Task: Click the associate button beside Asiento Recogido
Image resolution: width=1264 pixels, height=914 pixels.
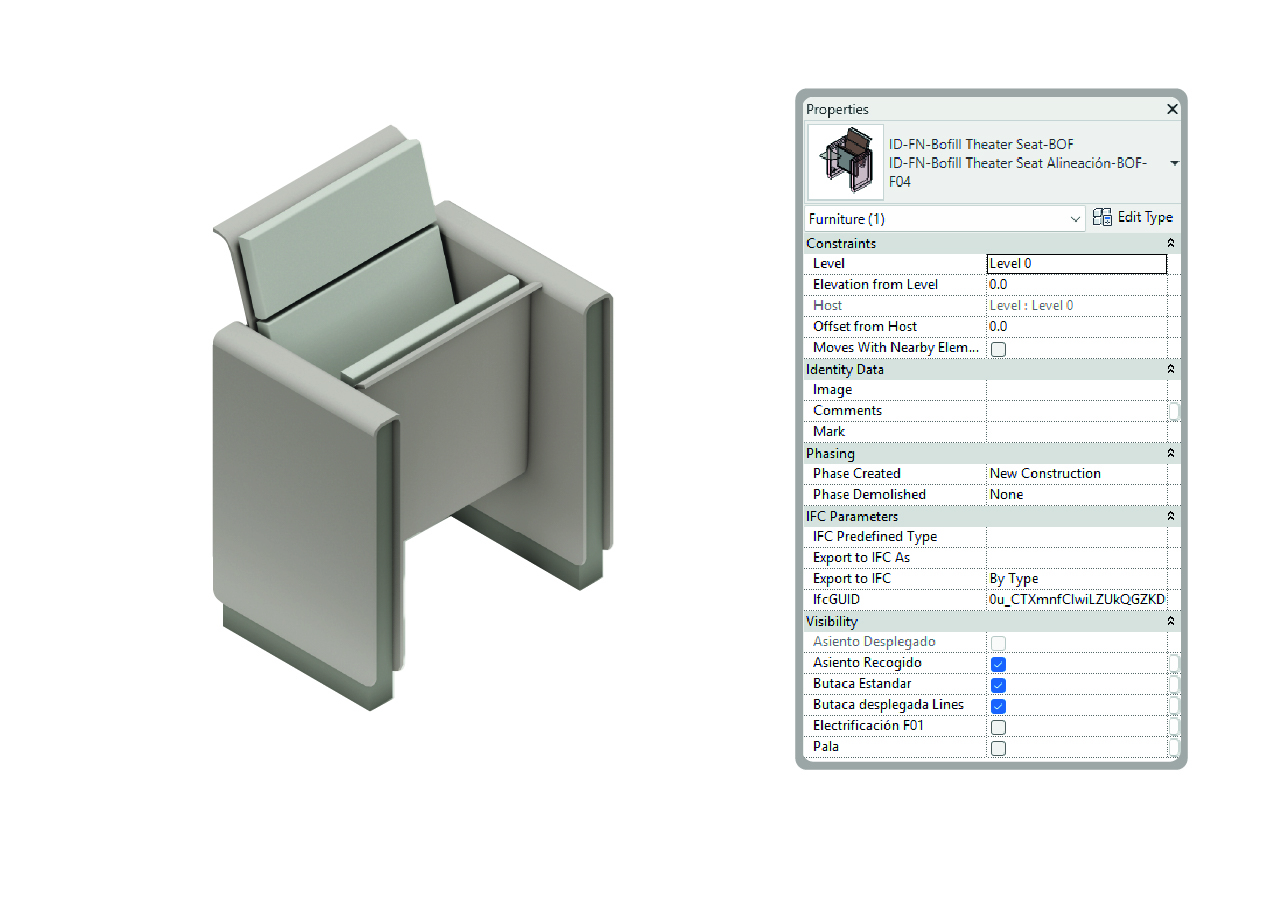Action: point(1174,663)
